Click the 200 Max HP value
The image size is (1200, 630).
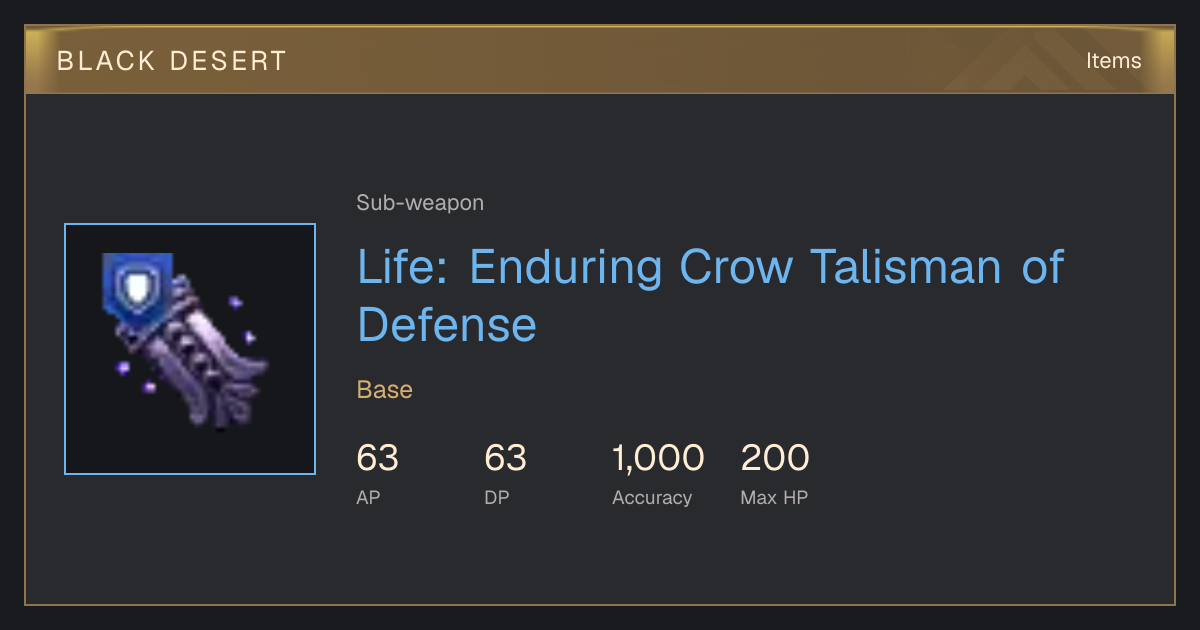pos(775,458)
